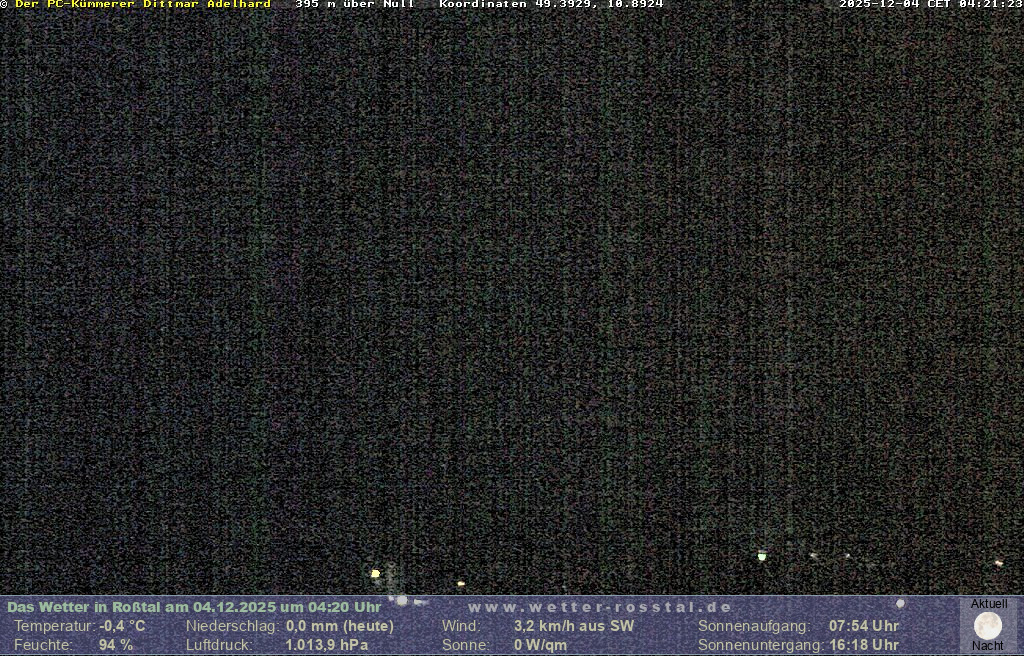Click the bright yellow light in the night image
The width and height of the screenshot is (1024, 656).
(375, 574)
